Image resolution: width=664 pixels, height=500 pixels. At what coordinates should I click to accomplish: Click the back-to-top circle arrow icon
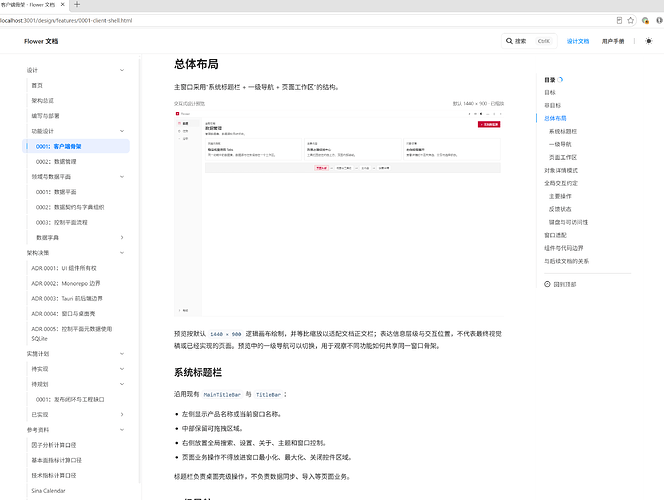pyautogui.click(x=547, y=284)
